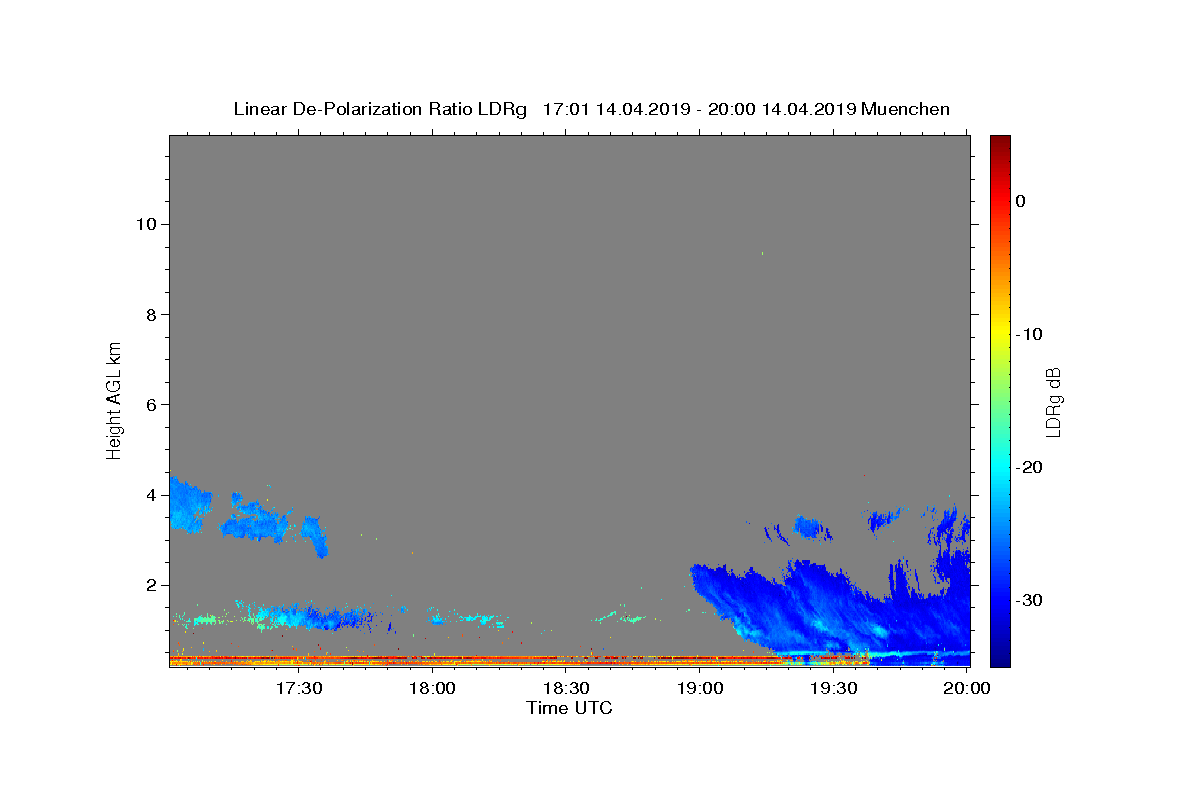The image size is (1200, 800).
Task: Click the "LDRg dB" colorbar label
Action: click(x=1053, y=402)
